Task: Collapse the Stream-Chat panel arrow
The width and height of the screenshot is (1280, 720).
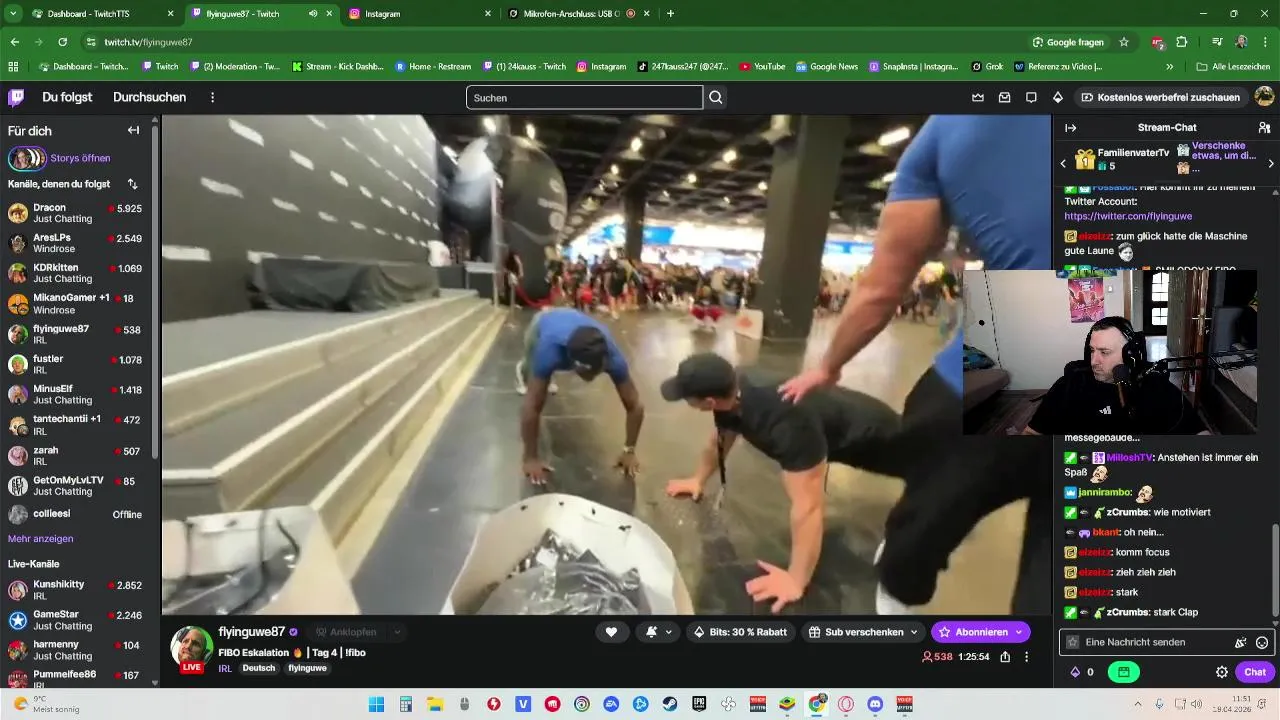Action: coord(1070,128)
